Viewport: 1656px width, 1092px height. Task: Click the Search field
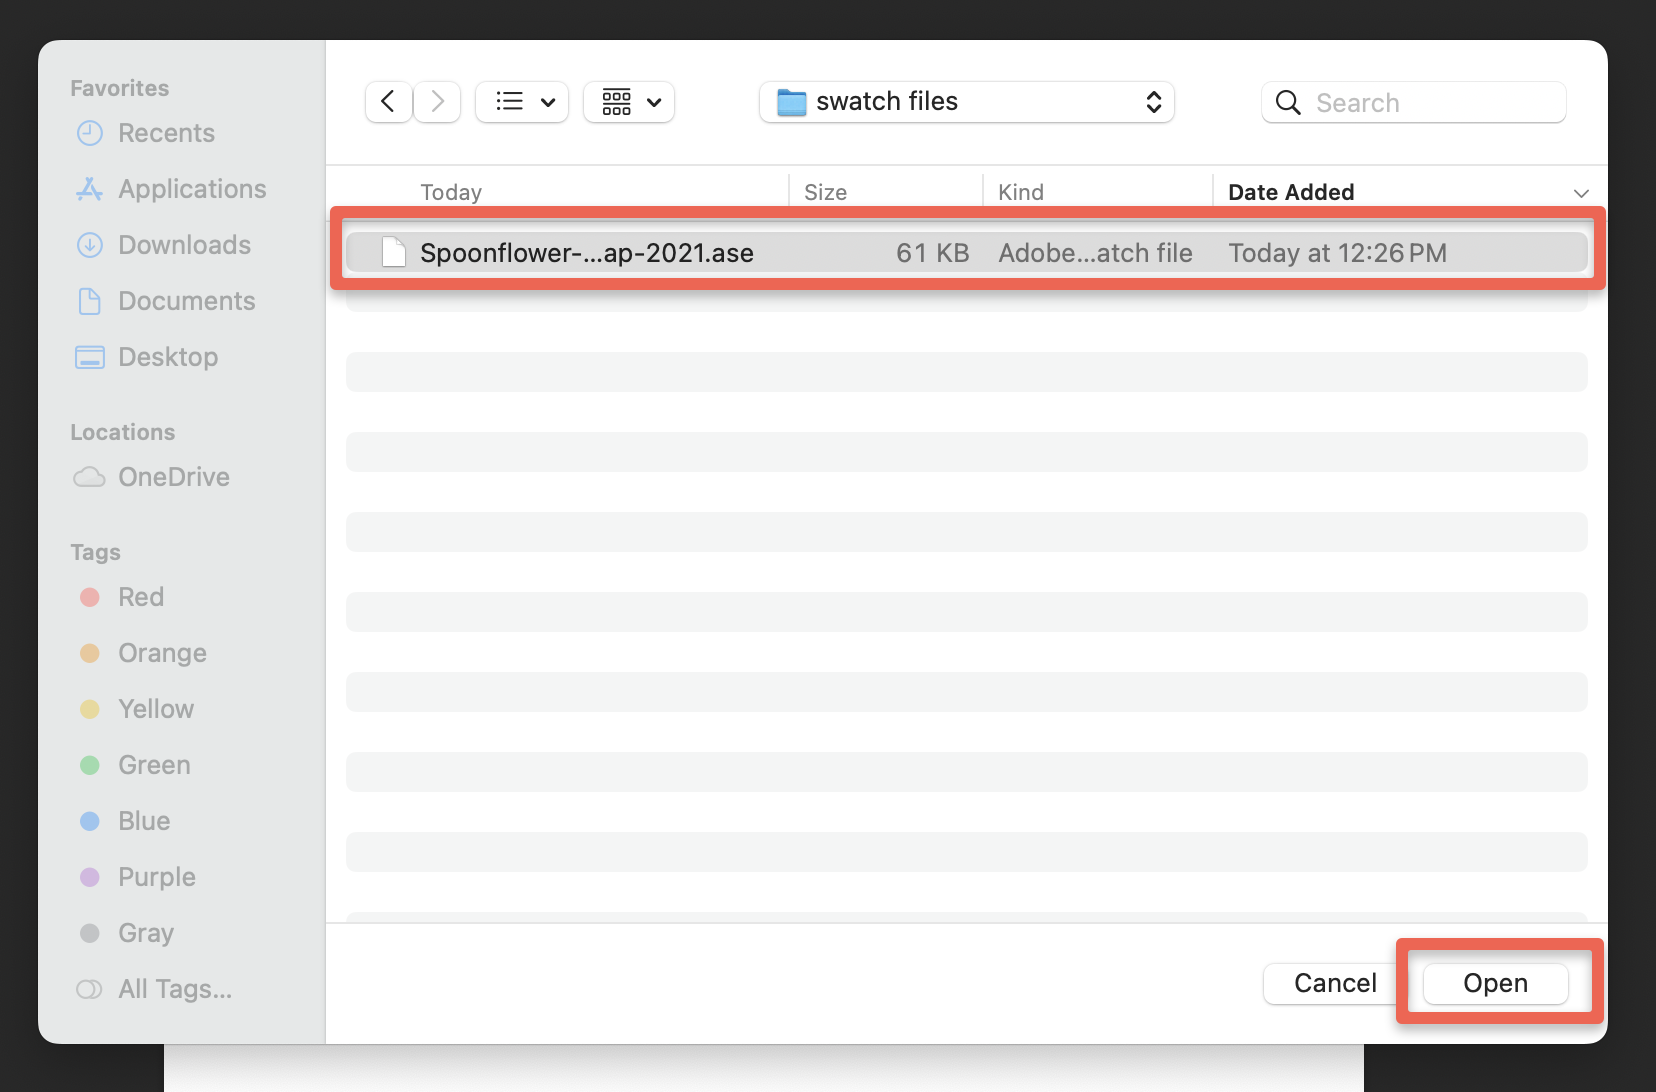pyautogui.click(x=1413, y=102)
